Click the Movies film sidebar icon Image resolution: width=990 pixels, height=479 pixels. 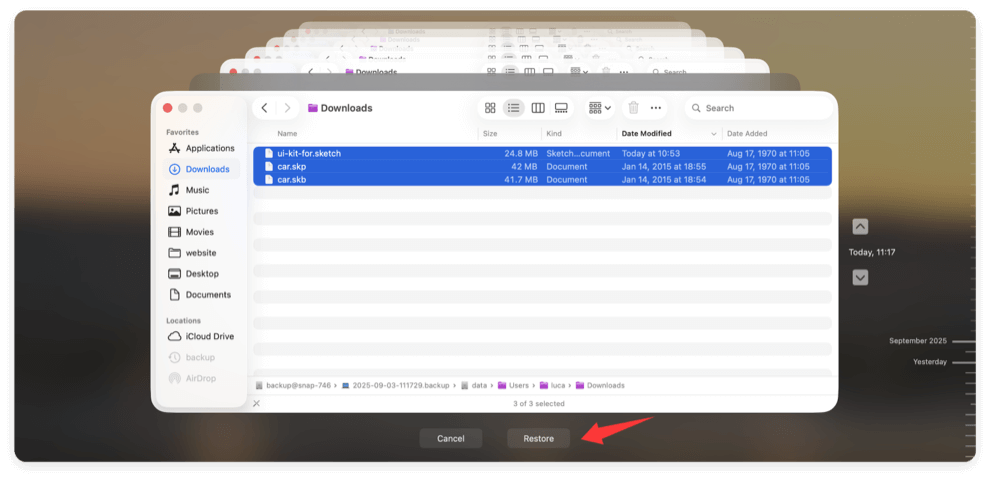pyautogui.click(x=174, y=232)
